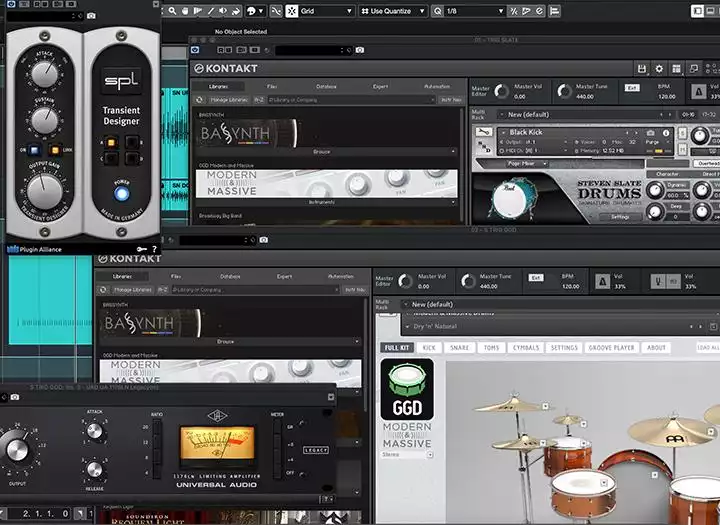
Task: Click the wrench edit icon beside Black Kick
Action: coord(483,132)
